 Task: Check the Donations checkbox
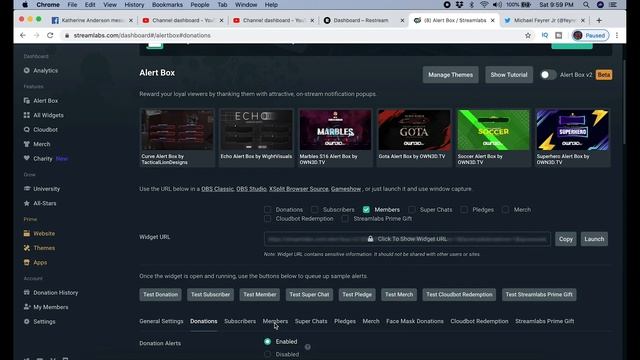pos(267,209)
